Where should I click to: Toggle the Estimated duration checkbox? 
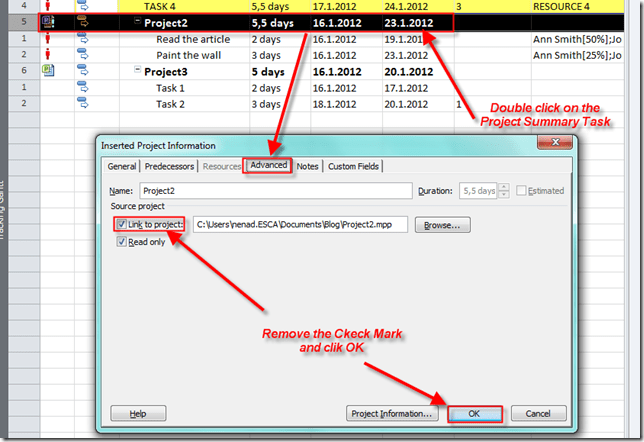coord(522,191)
